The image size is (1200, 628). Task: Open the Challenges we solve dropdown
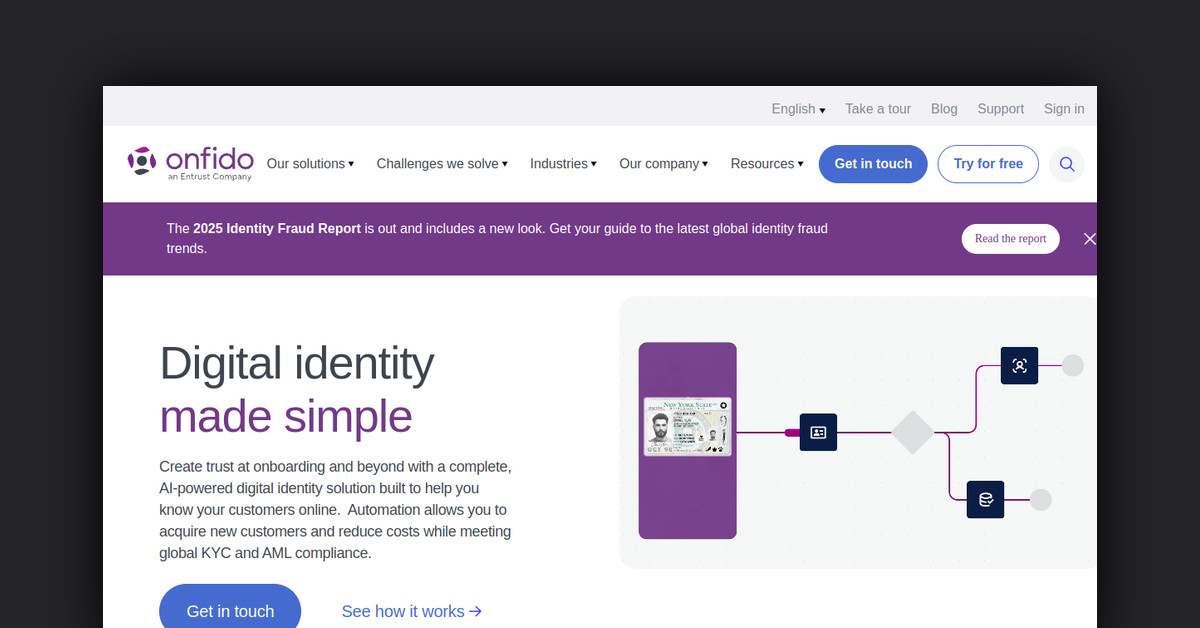pos(441,164)
